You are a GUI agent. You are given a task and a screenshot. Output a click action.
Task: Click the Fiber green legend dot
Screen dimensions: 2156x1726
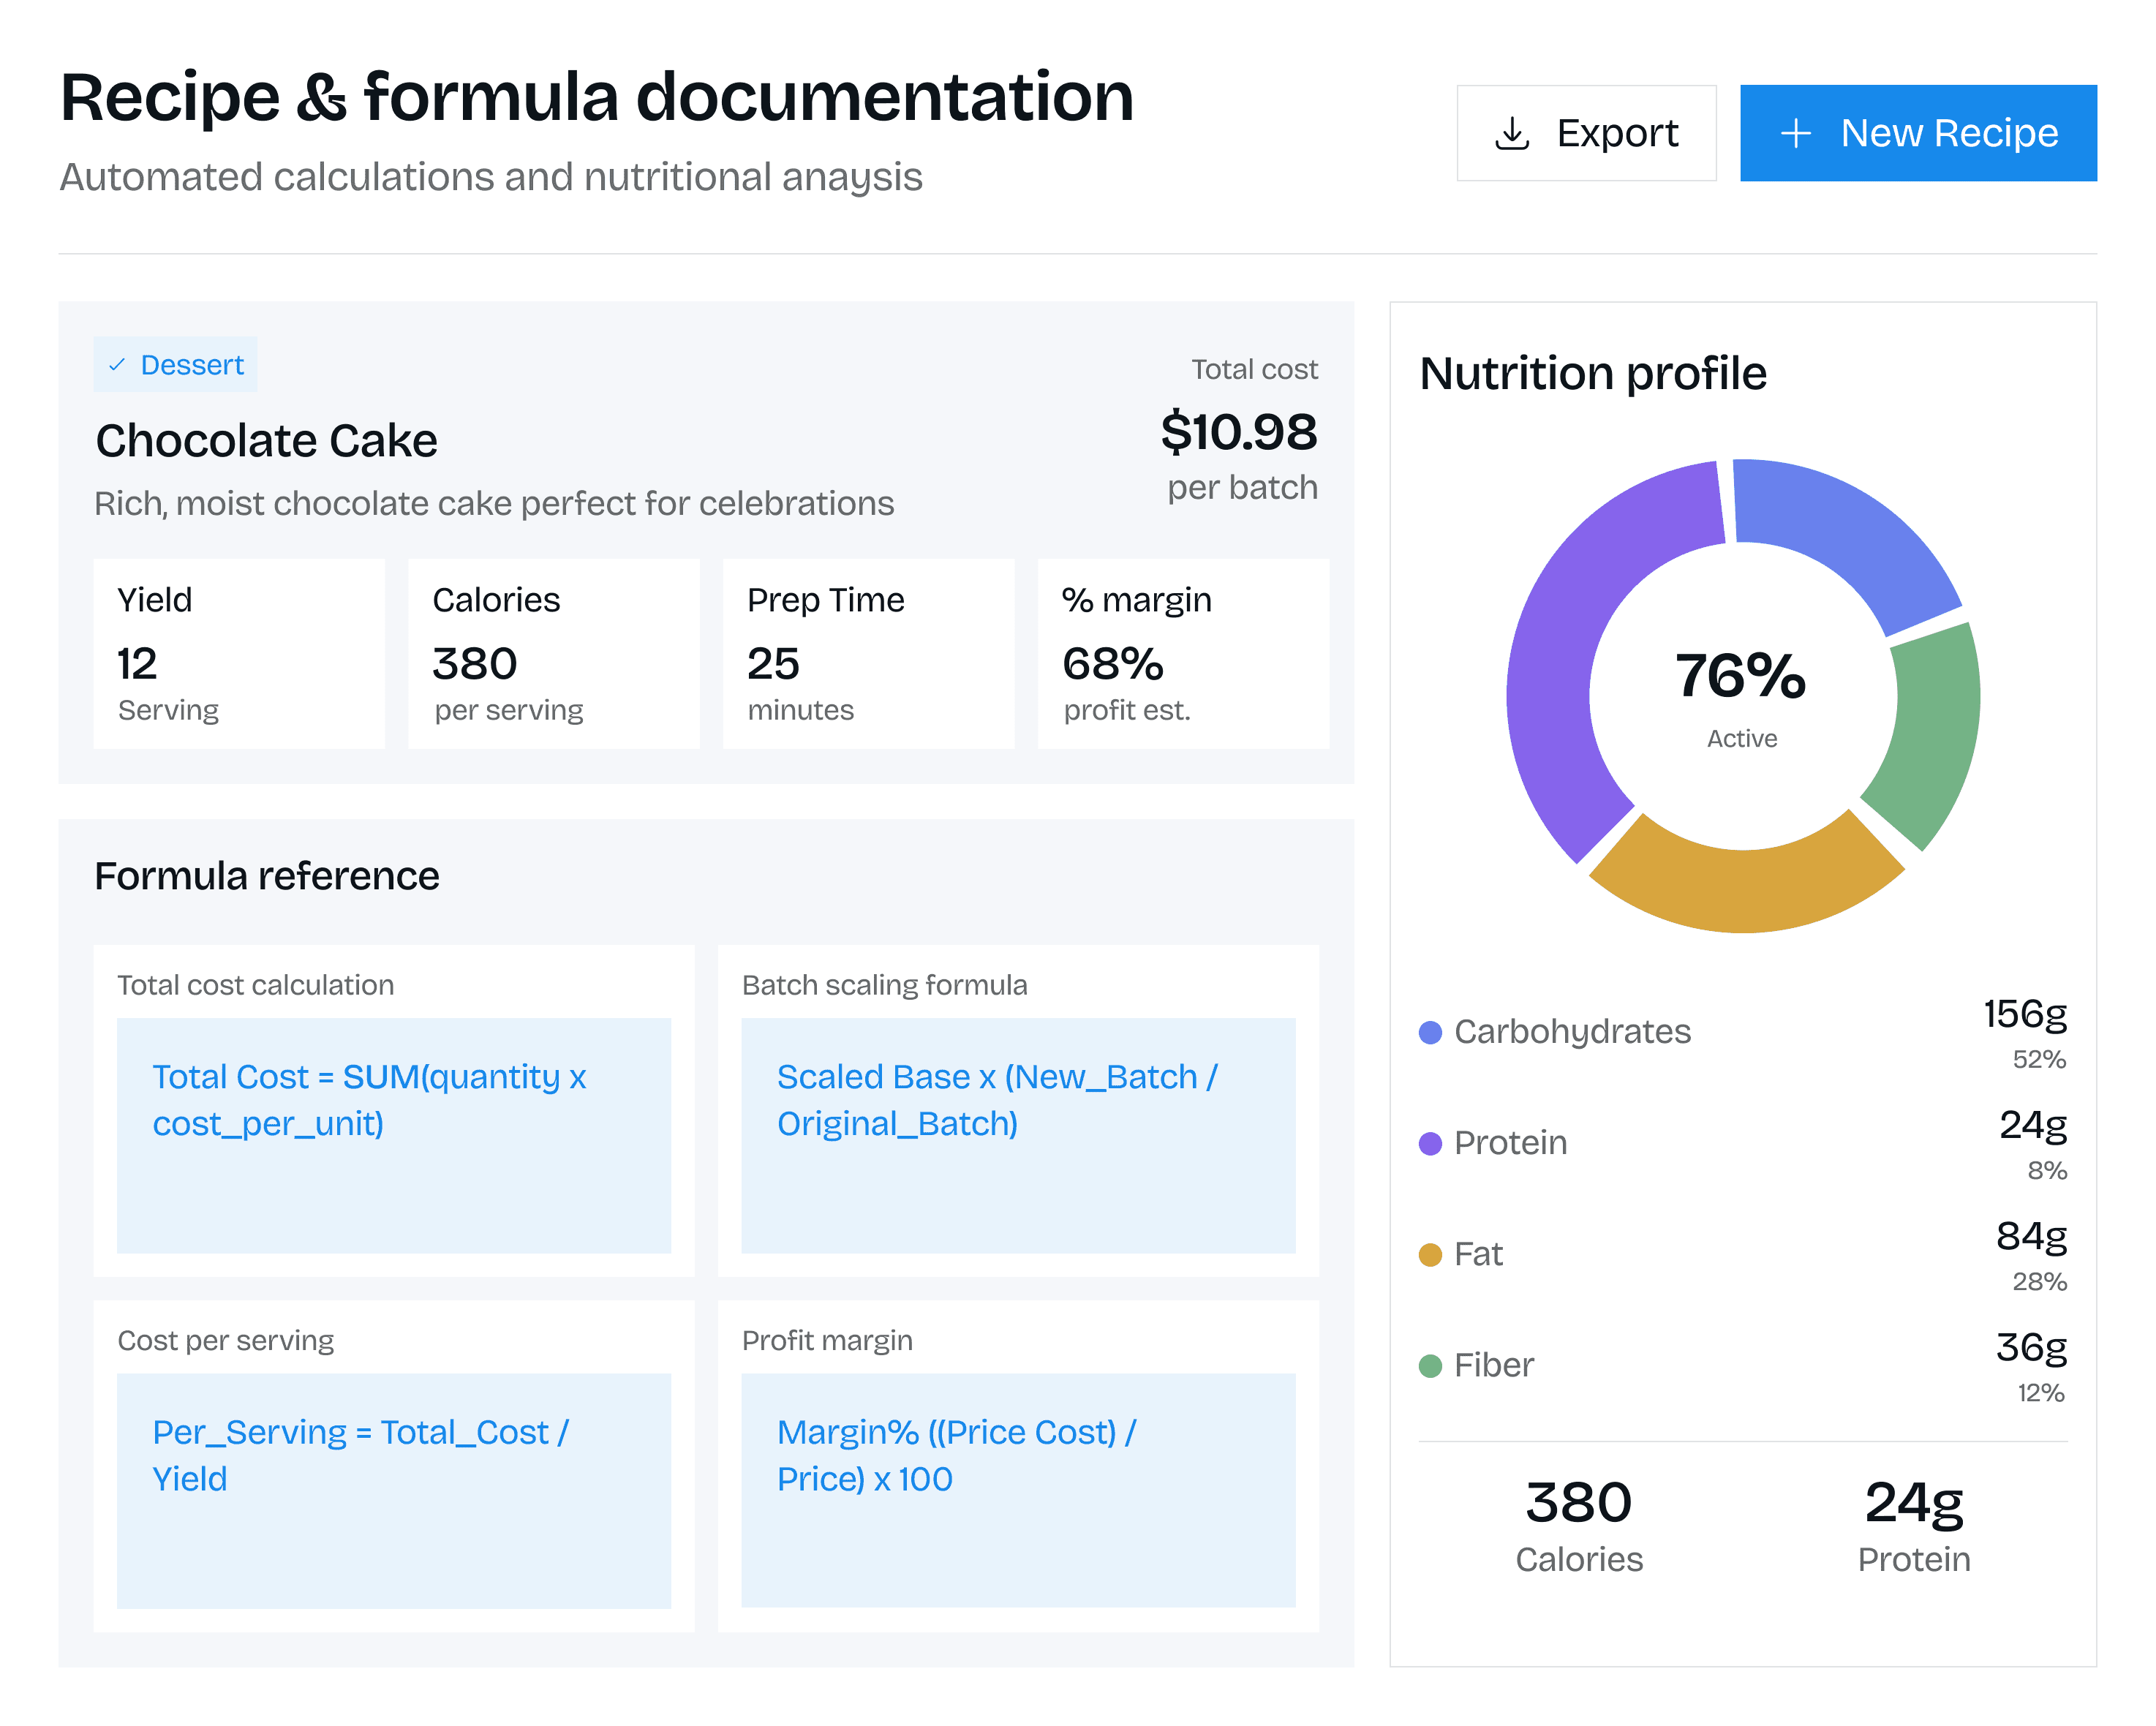pos(1430,1365)
